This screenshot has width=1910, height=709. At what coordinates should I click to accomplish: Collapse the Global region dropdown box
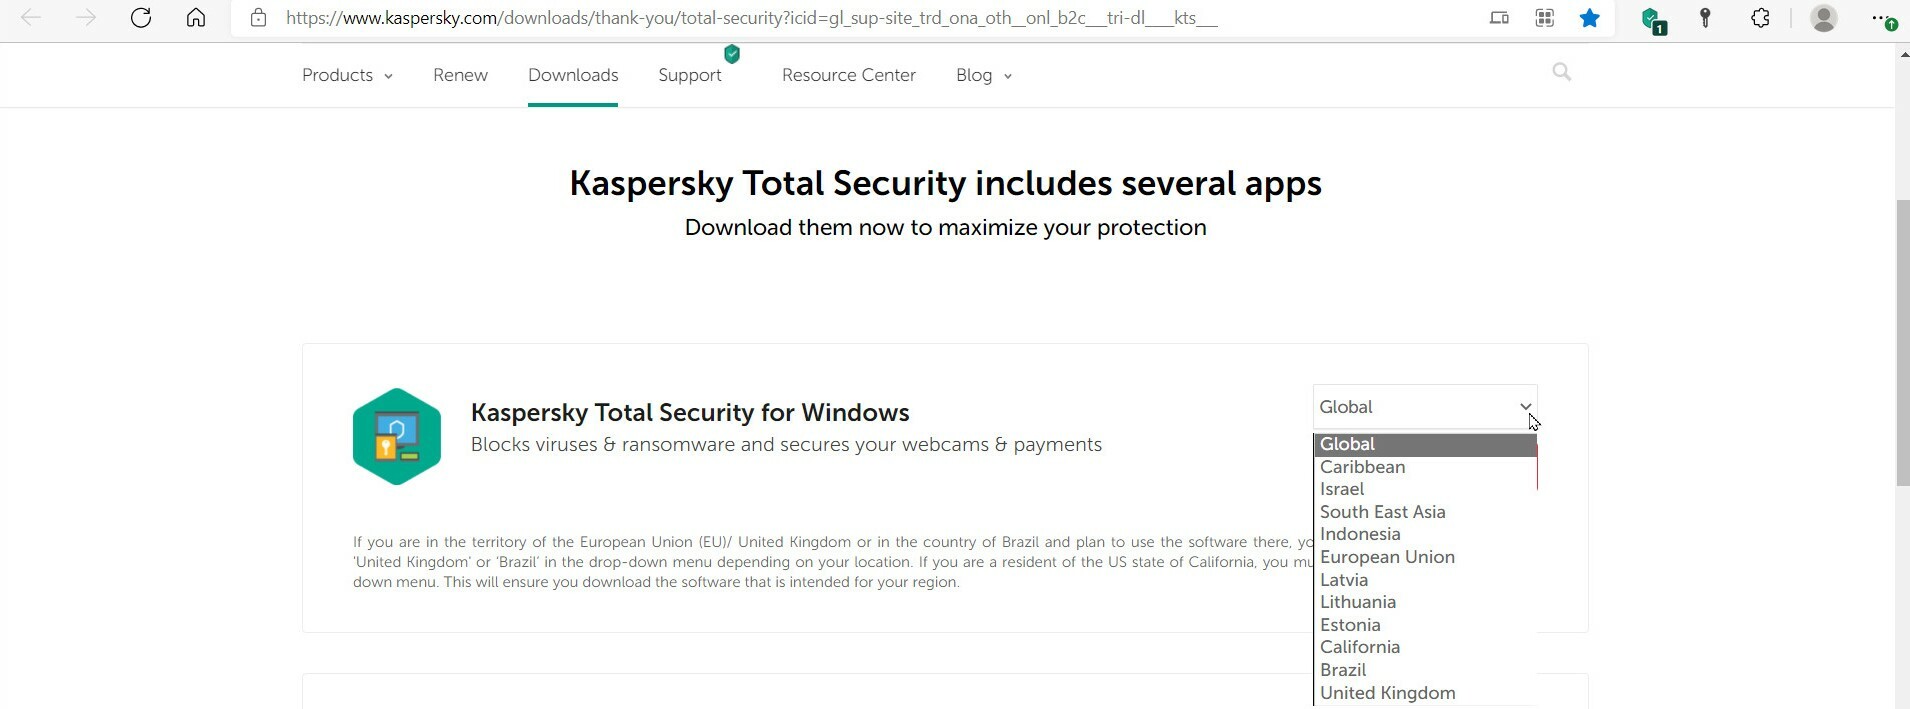[1424, 407]
